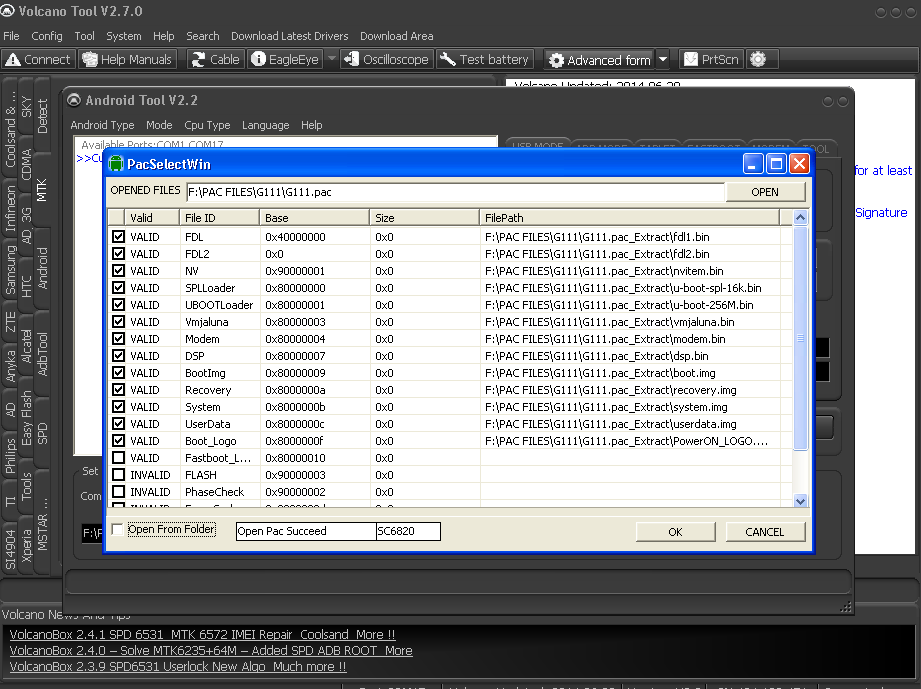Check the FLASH row checkbox

119,475
